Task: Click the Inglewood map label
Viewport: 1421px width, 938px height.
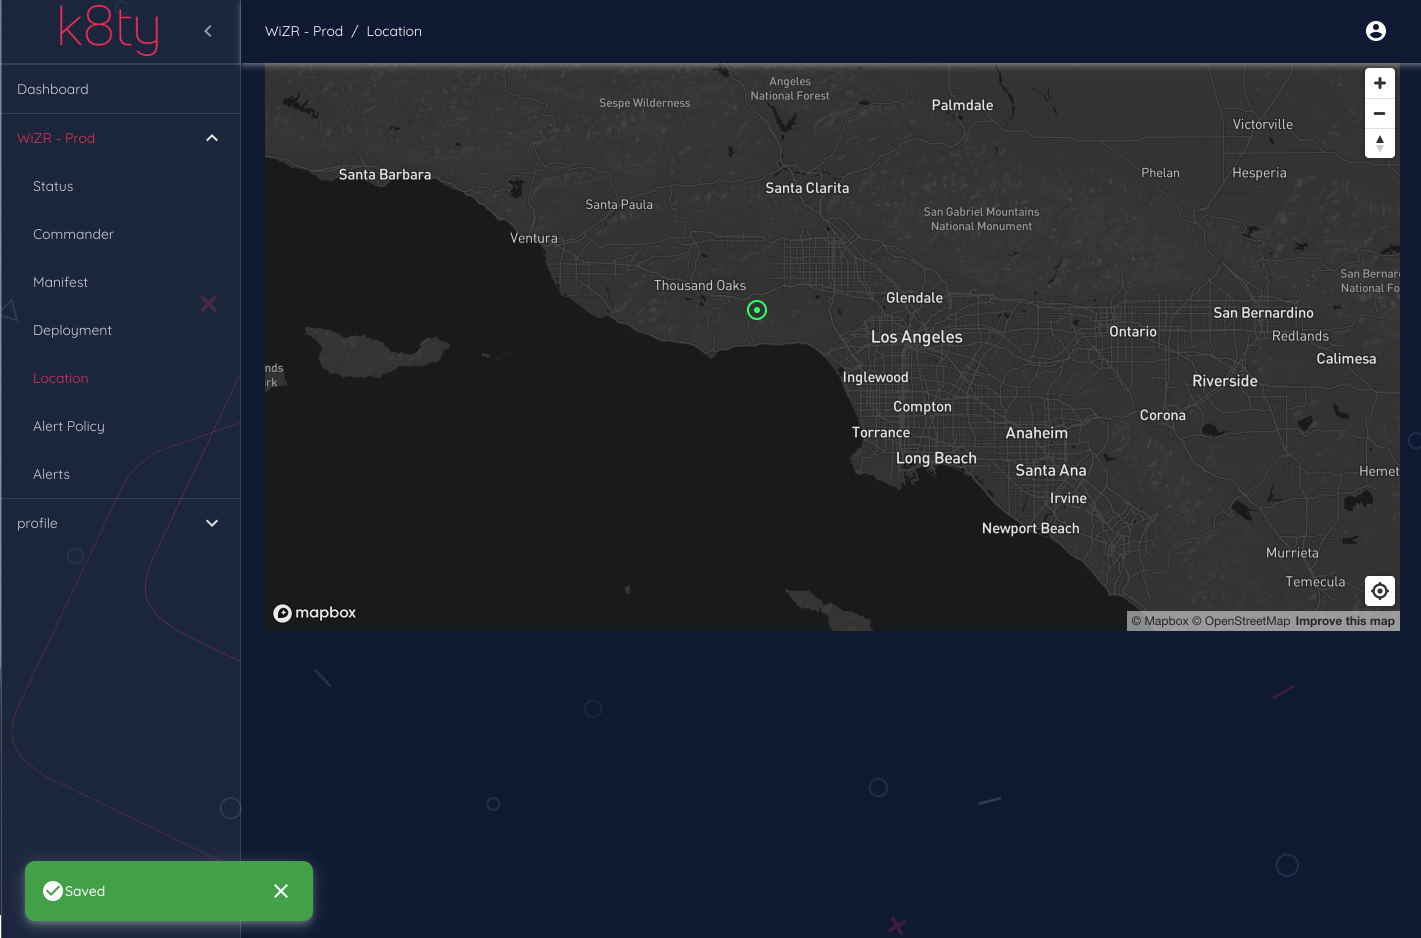Action: [876, 377]
